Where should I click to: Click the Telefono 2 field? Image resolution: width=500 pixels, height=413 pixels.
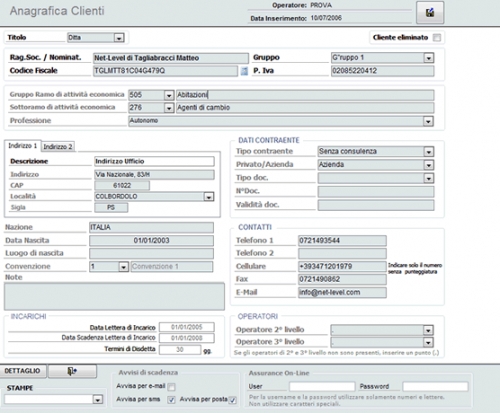point(342,253)
